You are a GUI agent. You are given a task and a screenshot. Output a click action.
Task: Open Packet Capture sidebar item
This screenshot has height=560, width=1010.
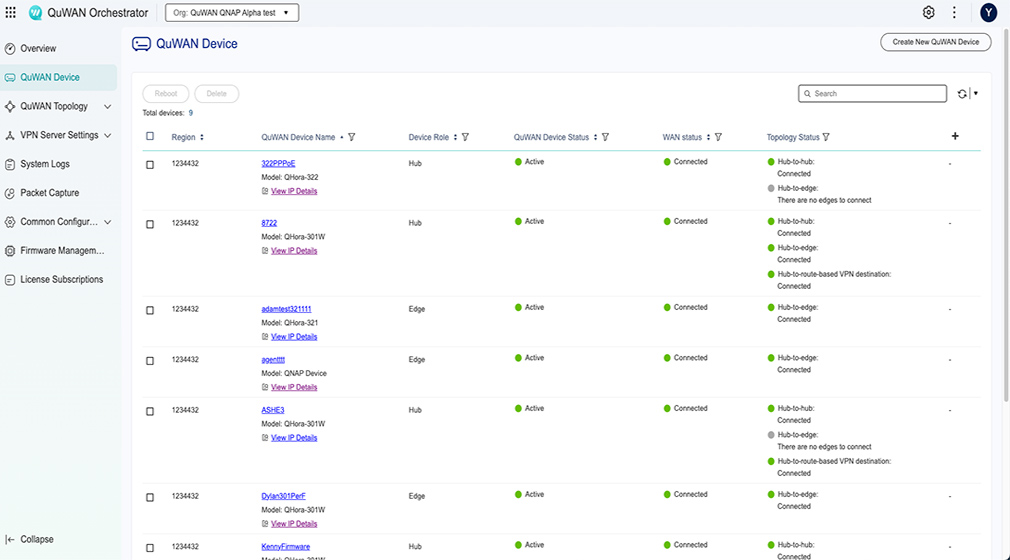(x=49, y=193)
